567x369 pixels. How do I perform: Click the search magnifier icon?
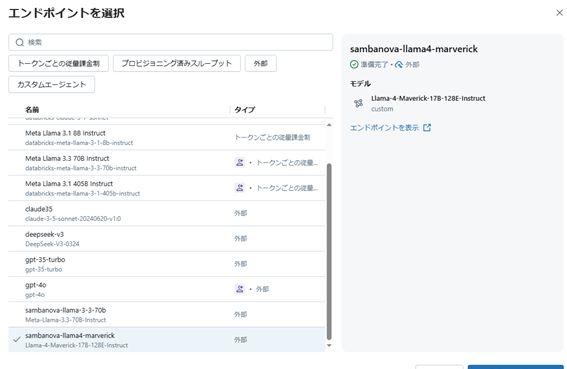pos(20,43)
